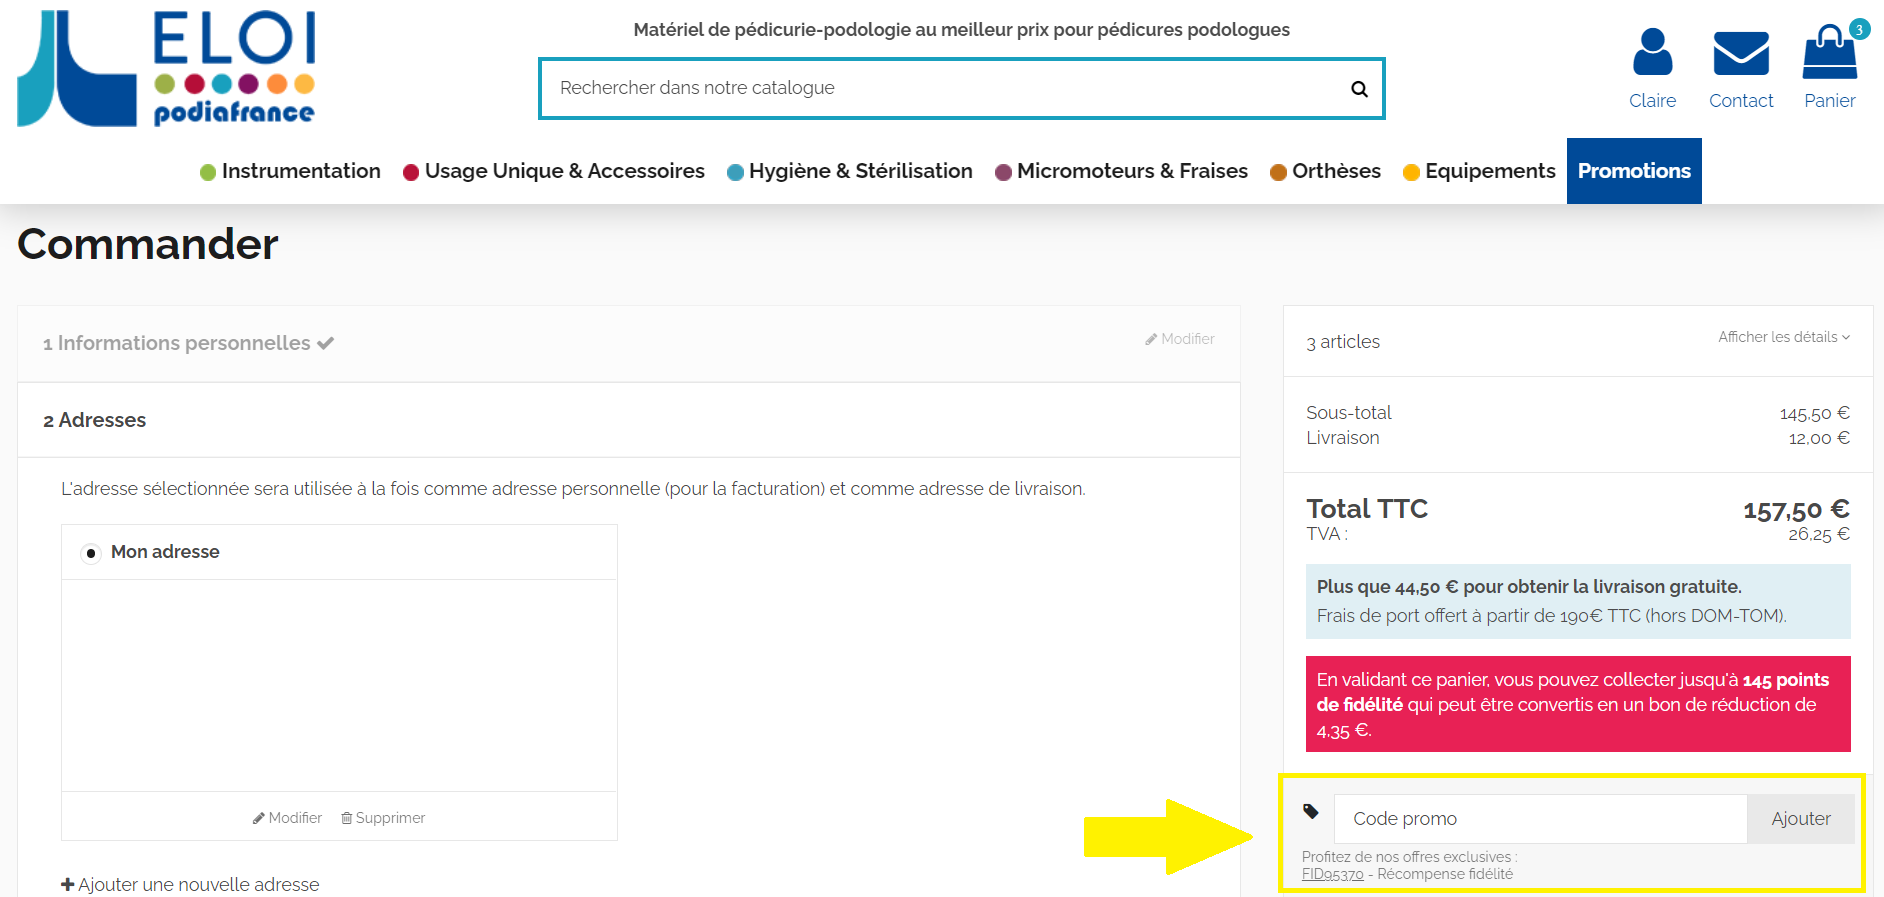Click the pencil Modifier icon under address
The width and height of the screenshot is (1884, 897).
coord(258,818)
